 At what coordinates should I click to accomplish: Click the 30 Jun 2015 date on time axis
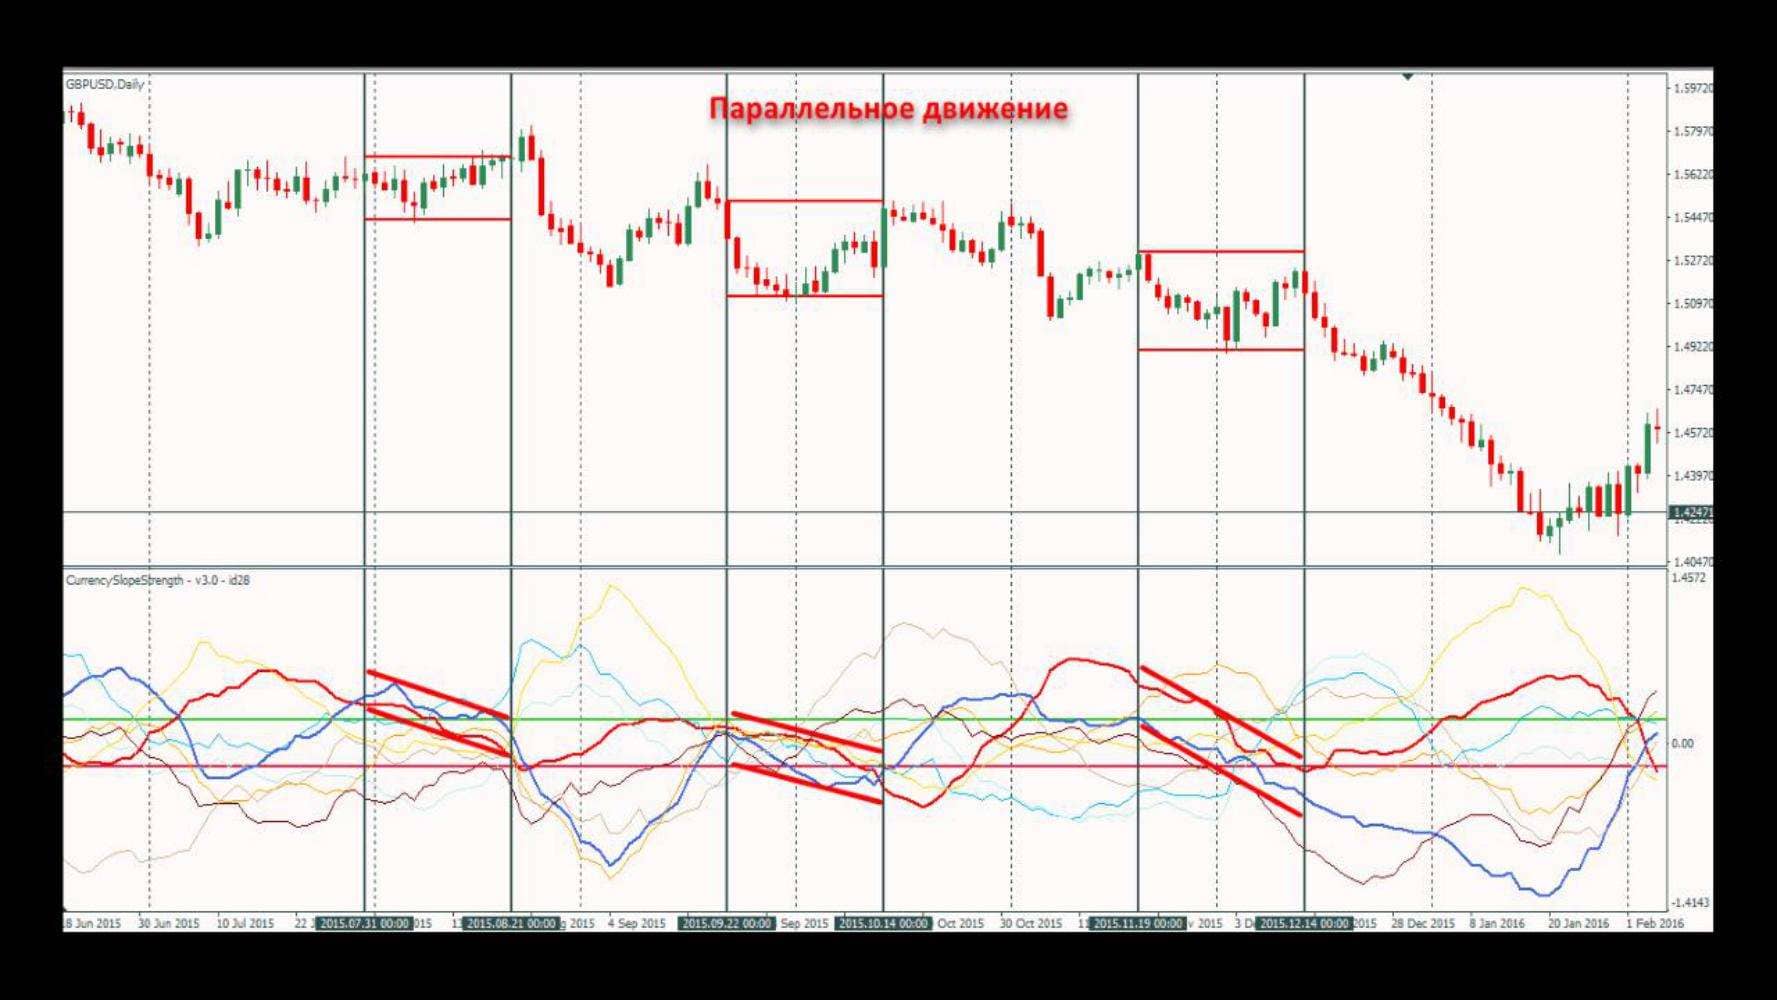(x=168, y=923)
